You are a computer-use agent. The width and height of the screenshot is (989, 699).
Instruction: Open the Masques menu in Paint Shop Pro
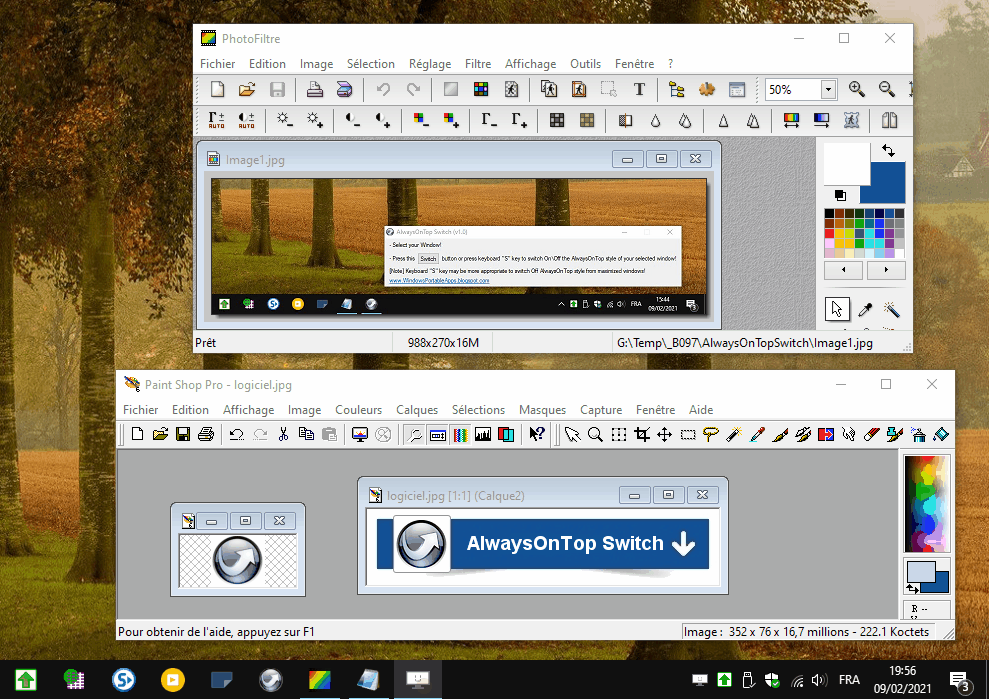pyautogui.click(x=542, y=409)
